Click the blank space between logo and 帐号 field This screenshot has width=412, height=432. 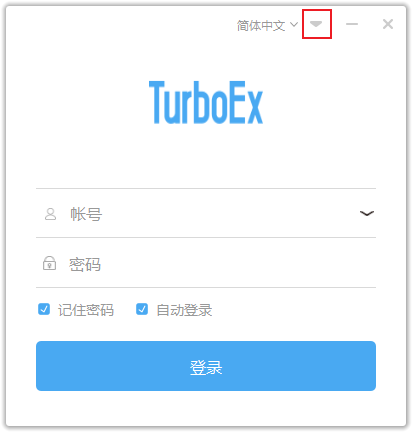pyautogui.click(x=206, y=157)
